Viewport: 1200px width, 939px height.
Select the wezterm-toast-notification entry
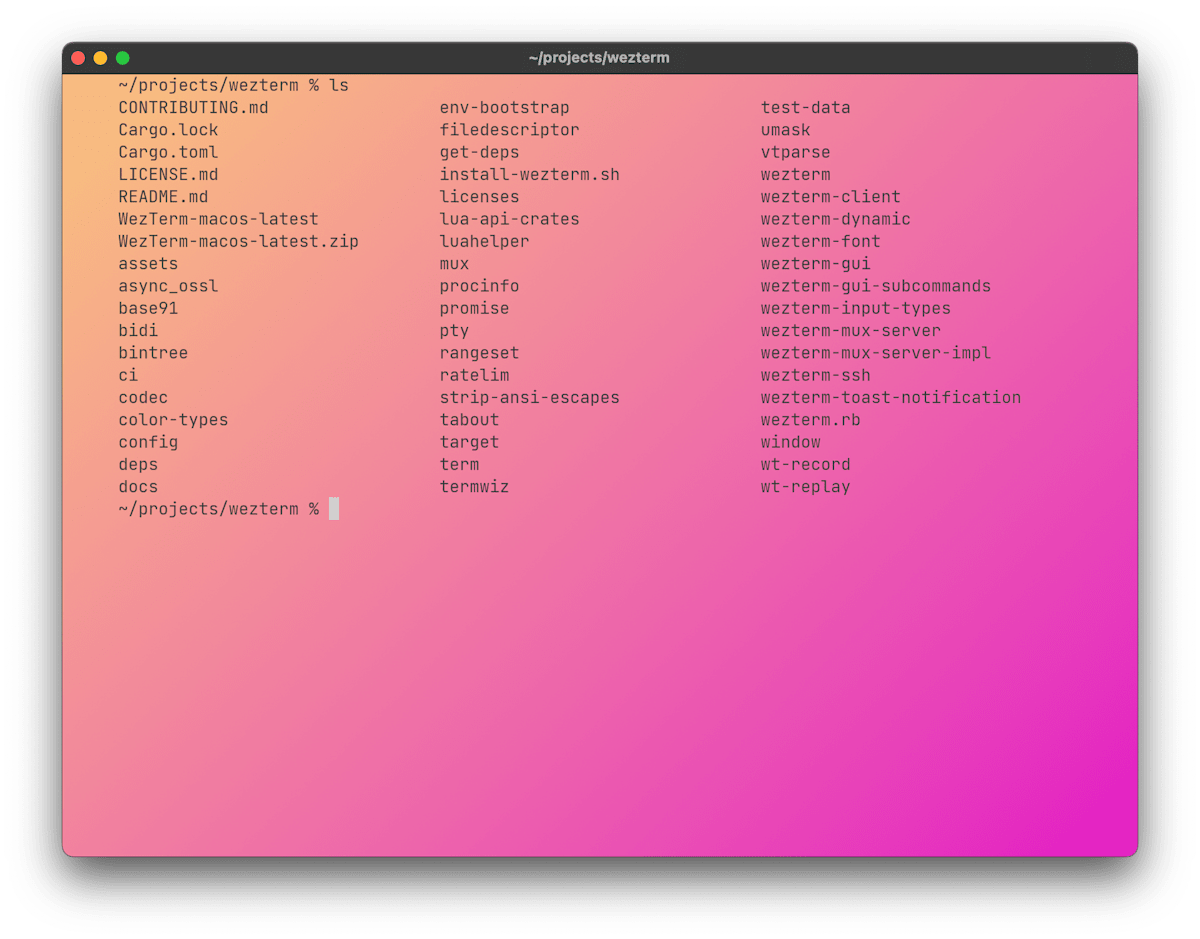point(890,397)
